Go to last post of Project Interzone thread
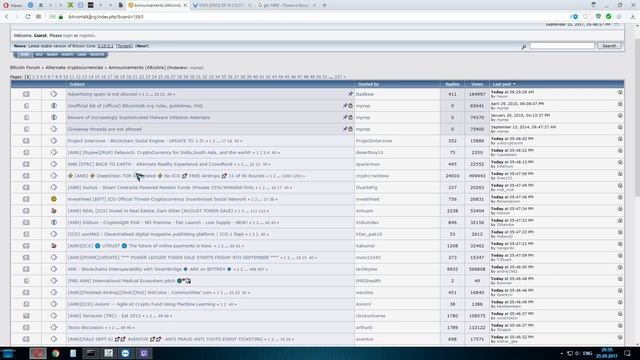The height and width of the screenshot is (360, 640). tap(620, 139)
